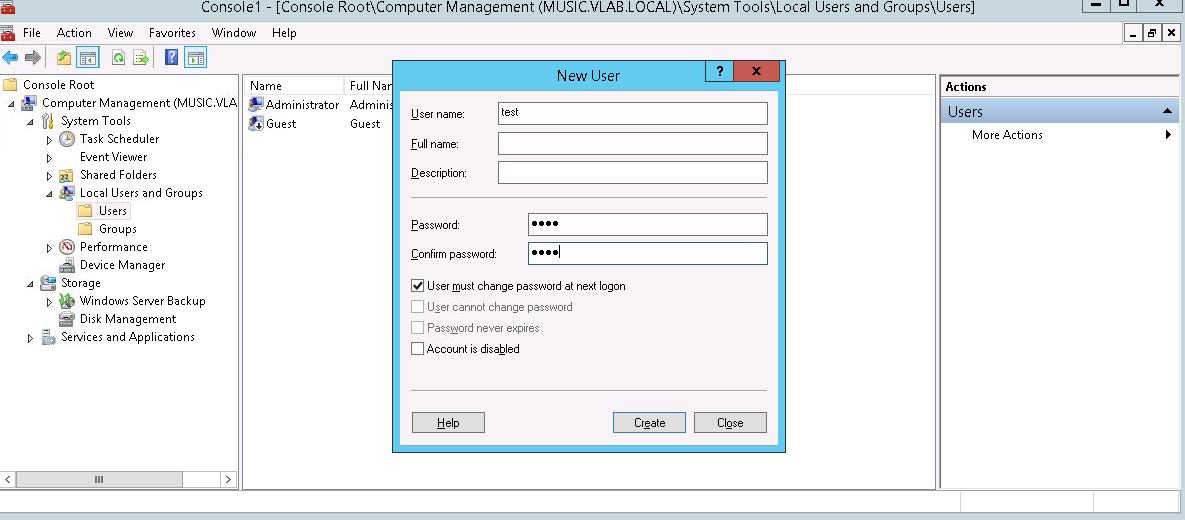This screenshot has height=520, width=1185.
Task: Expand the Services and Applications node
Action: pos(30,339)
